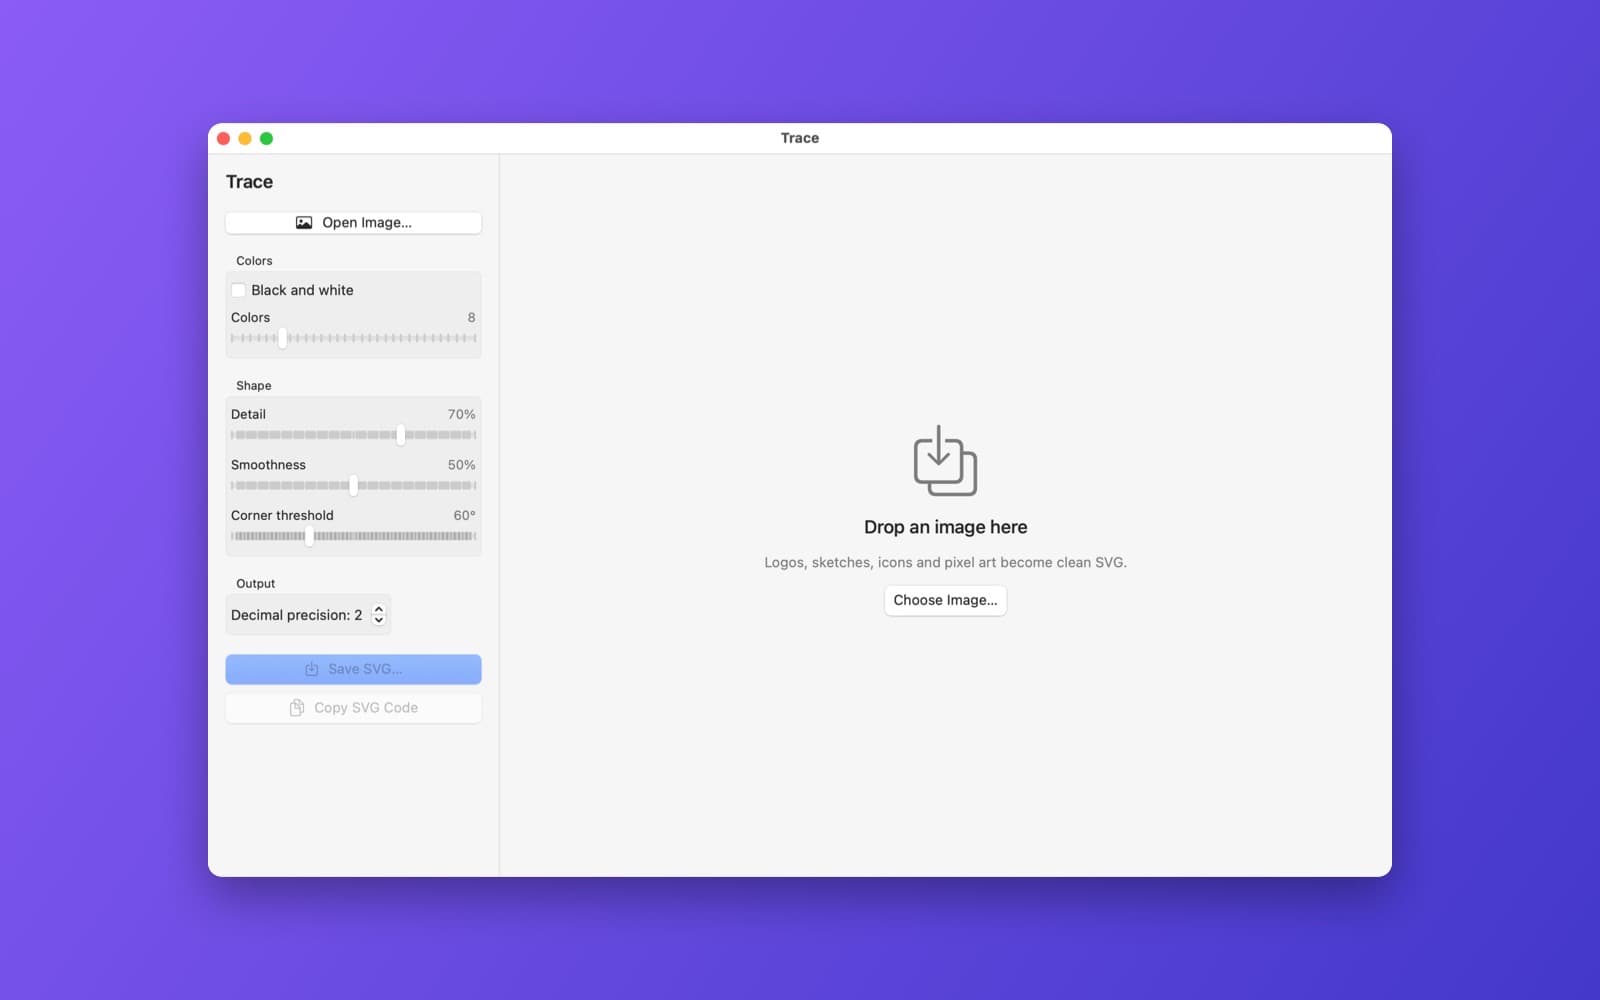Click the 'Black and white' label text
The height and width of the screenshot is (1000, 1600).
point(302,290)
